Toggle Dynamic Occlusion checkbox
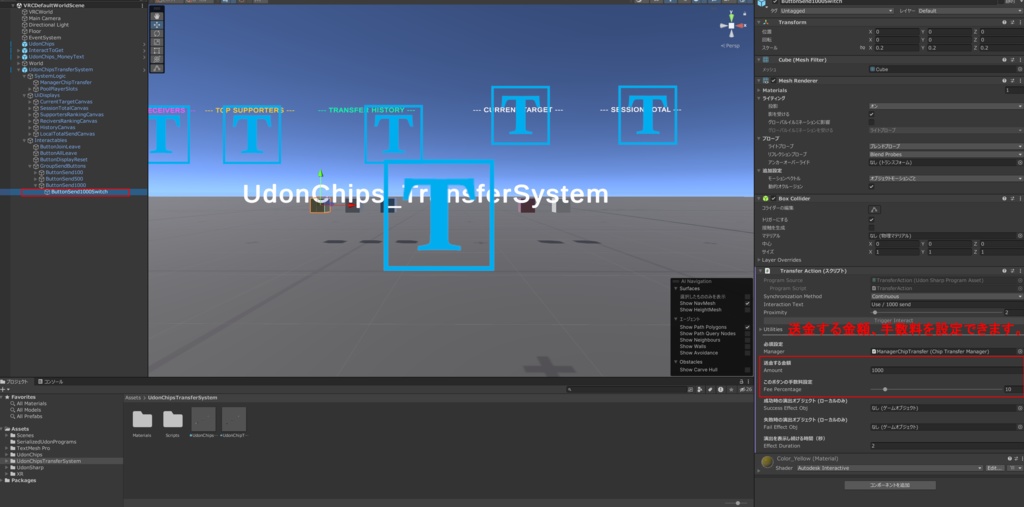This screenshot has width=1024, height=507. click(871, 186)
